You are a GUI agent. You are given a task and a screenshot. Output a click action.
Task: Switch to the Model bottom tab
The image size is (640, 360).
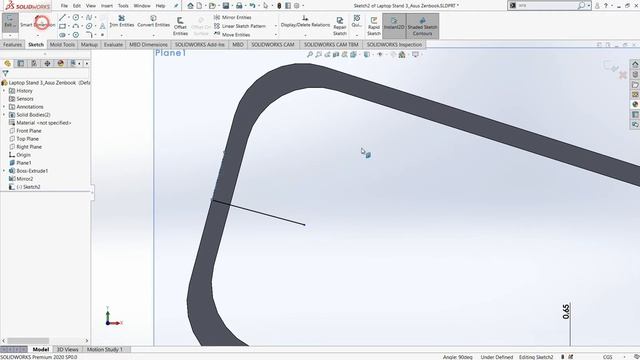41,349
